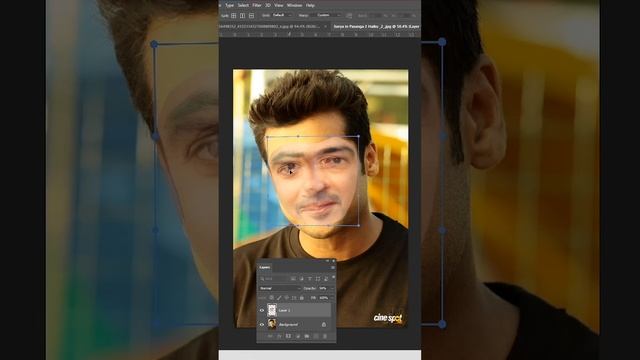Select the Background layer name
640x360 pixels.
coord(289,324)
